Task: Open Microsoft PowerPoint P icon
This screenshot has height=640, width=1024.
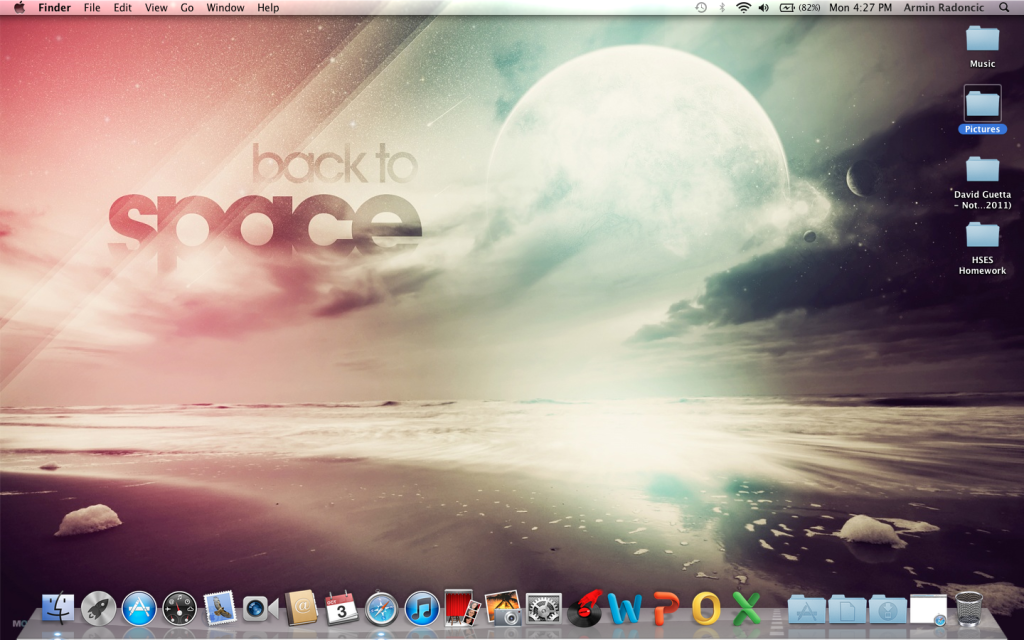Action: [x=665, y=608]
